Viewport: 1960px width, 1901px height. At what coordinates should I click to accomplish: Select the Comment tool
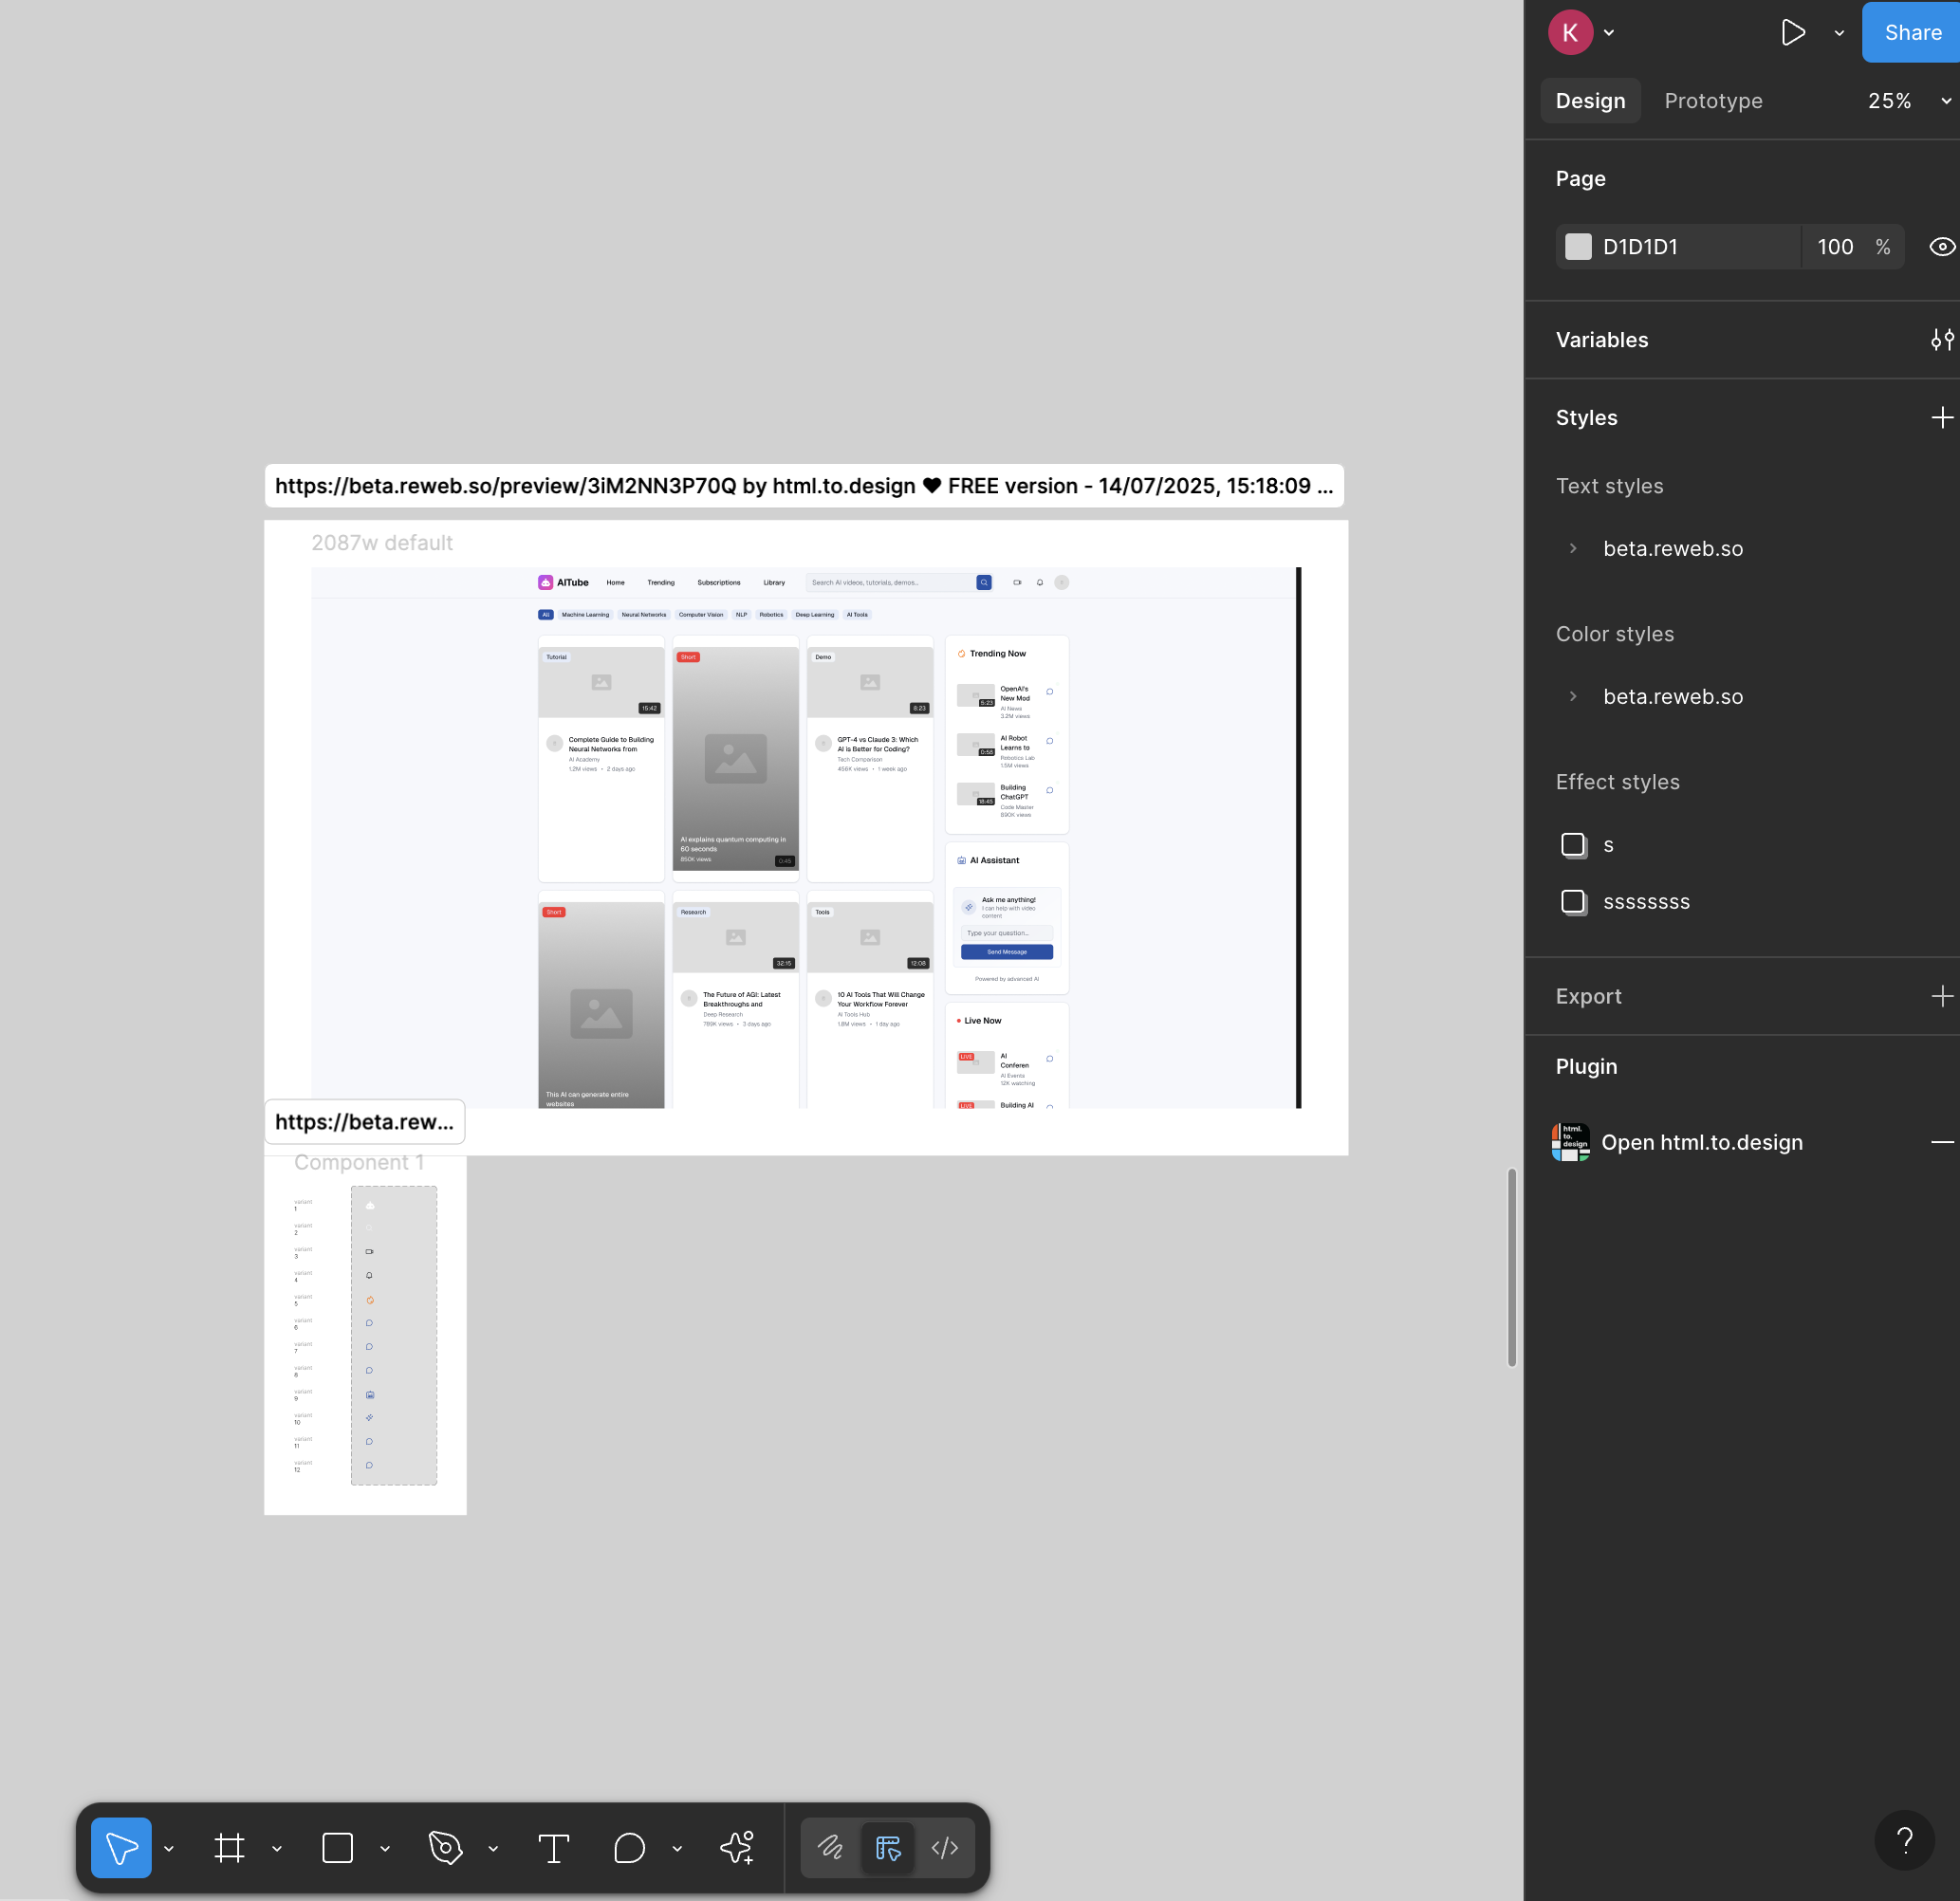point(629,1847)
